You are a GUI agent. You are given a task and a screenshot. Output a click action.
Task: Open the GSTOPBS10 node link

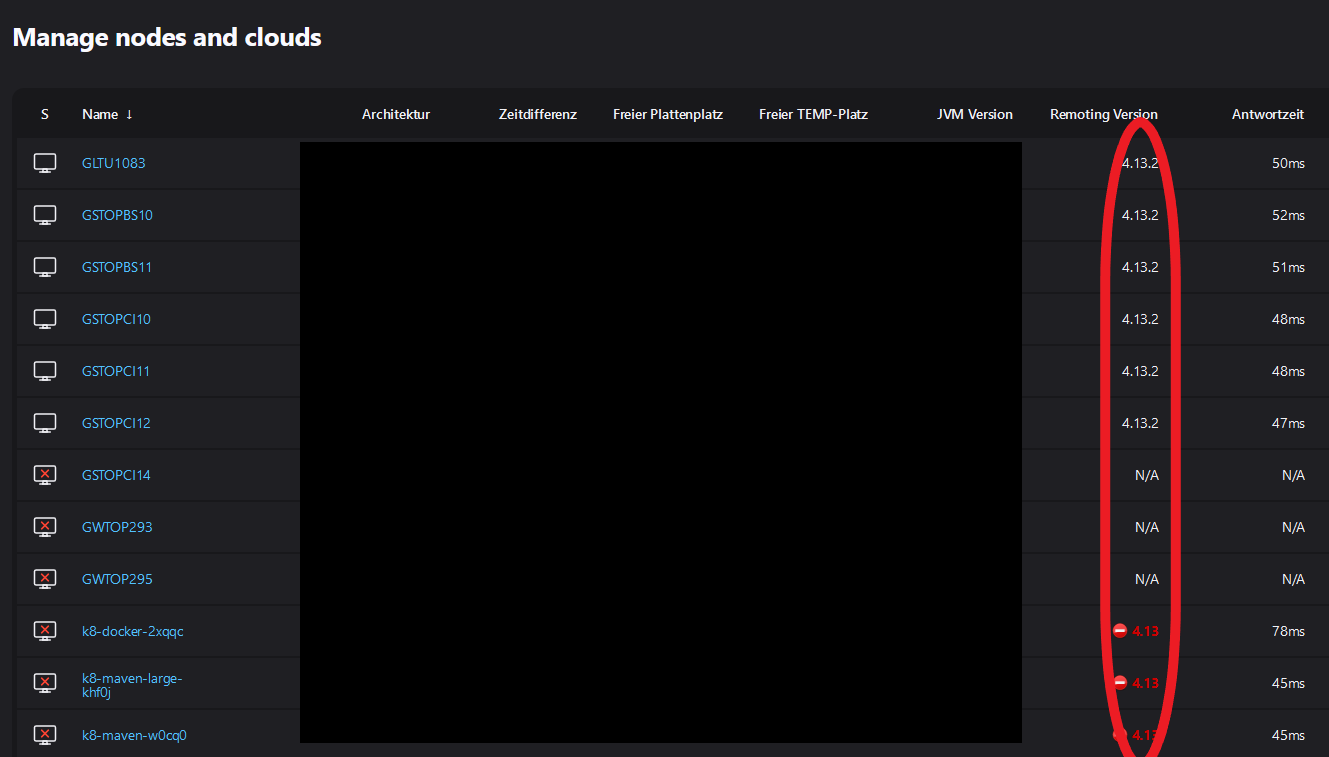tap(117, 215)
